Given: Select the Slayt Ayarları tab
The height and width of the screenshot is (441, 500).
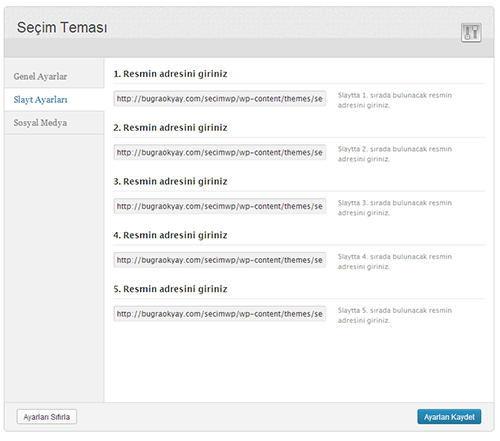Looking at the screenshot, I should [54, 100].
